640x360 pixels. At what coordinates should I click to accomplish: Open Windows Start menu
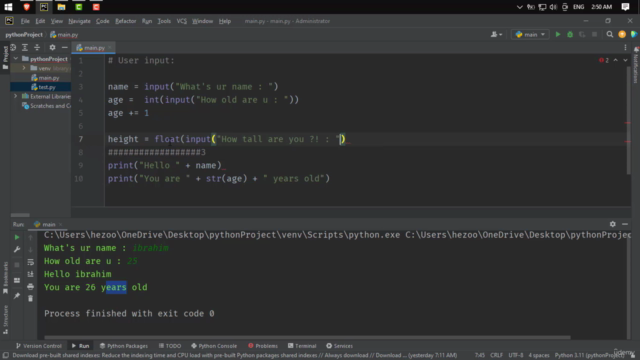pos(8,7)
